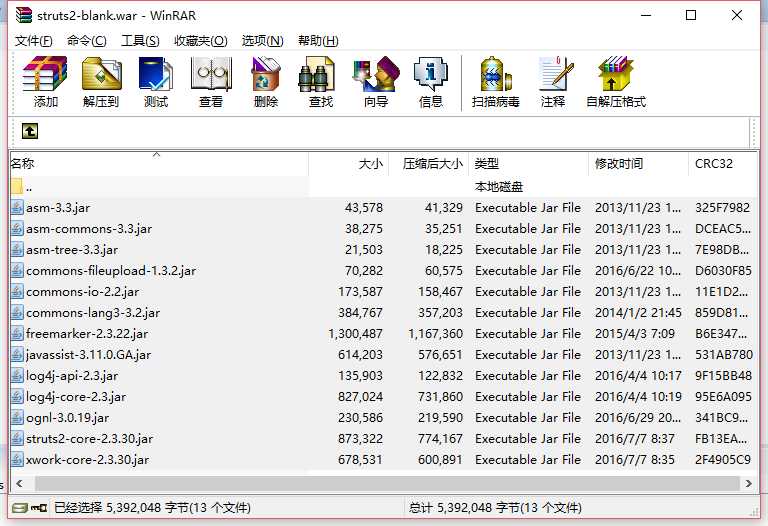Click the asm-3.3.jar file icon
768x526 pixels.
coord(17,208)
